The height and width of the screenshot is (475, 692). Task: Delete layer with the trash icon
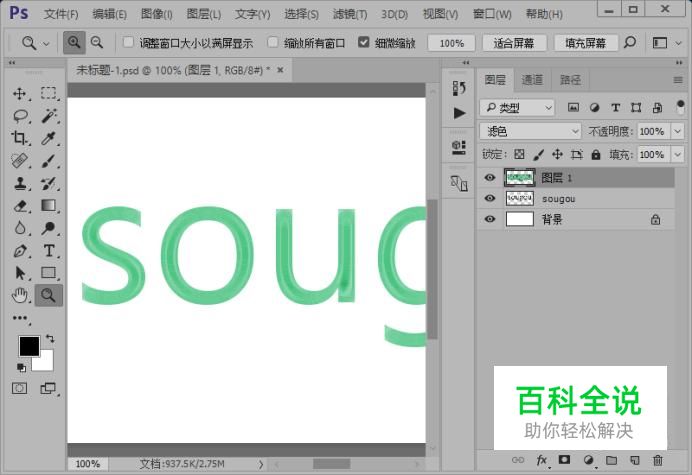point(658,460)
